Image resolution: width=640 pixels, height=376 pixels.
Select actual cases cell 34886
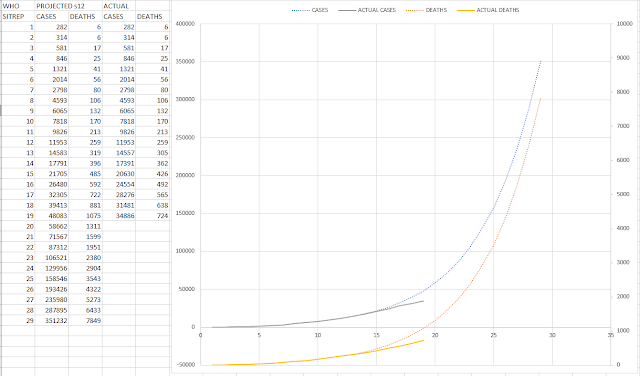[119, 216]
